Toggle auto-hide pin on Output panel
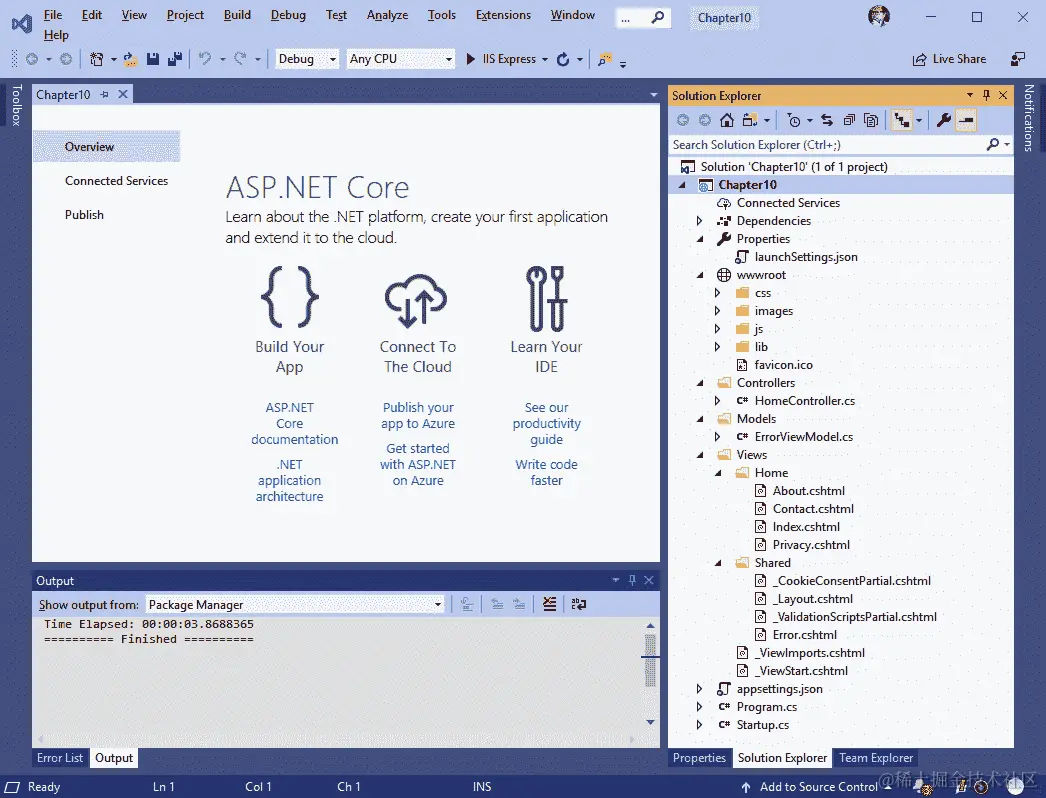Viewport: 1046px width, 798px height. click(632, 580)
